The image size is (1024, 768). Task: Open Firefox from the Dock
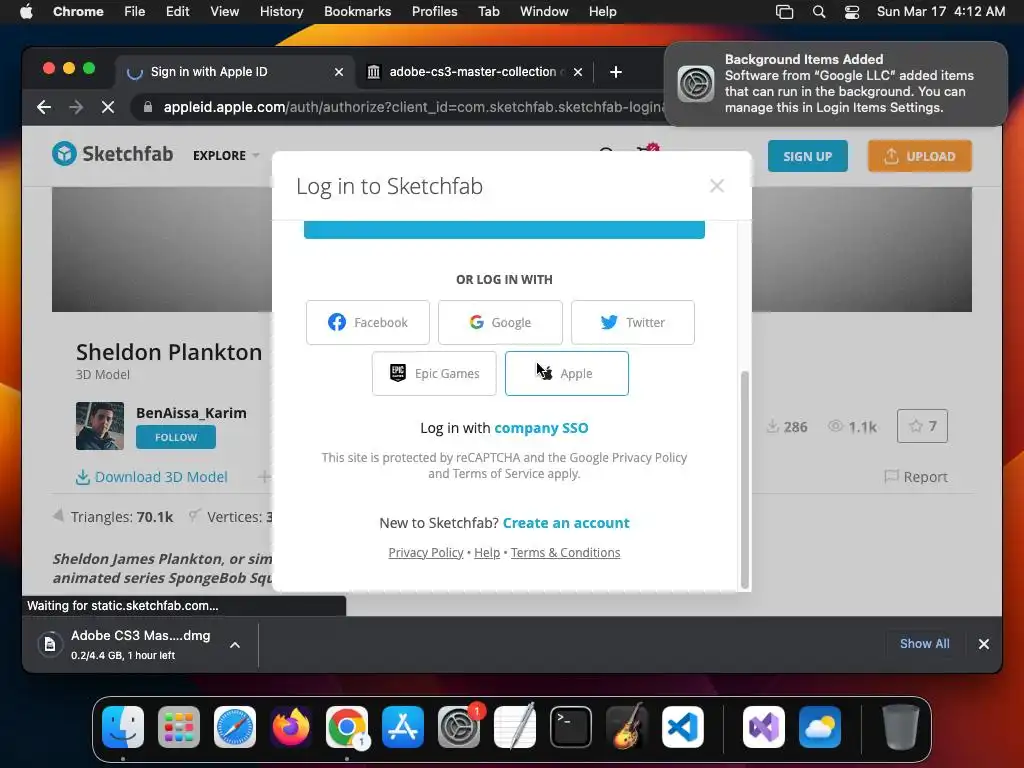[291, 727]
